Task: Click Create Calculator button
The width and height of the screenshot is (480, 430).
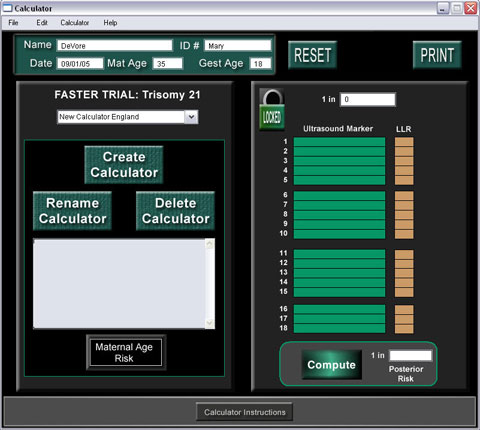Action: (124, 165)
